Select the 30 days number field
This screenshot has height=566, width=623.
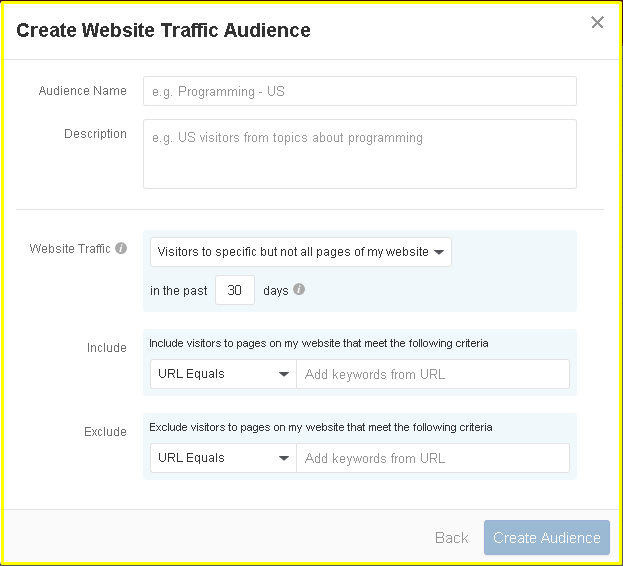(x=235, y=290)
